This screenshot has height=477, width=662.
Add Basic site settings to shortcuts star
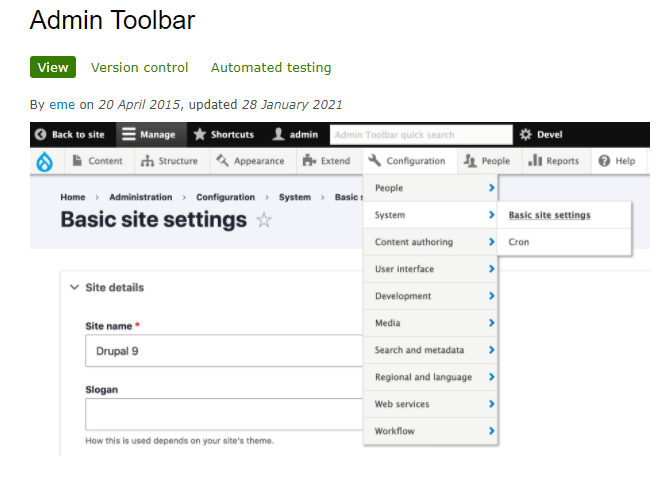point(264,220)
